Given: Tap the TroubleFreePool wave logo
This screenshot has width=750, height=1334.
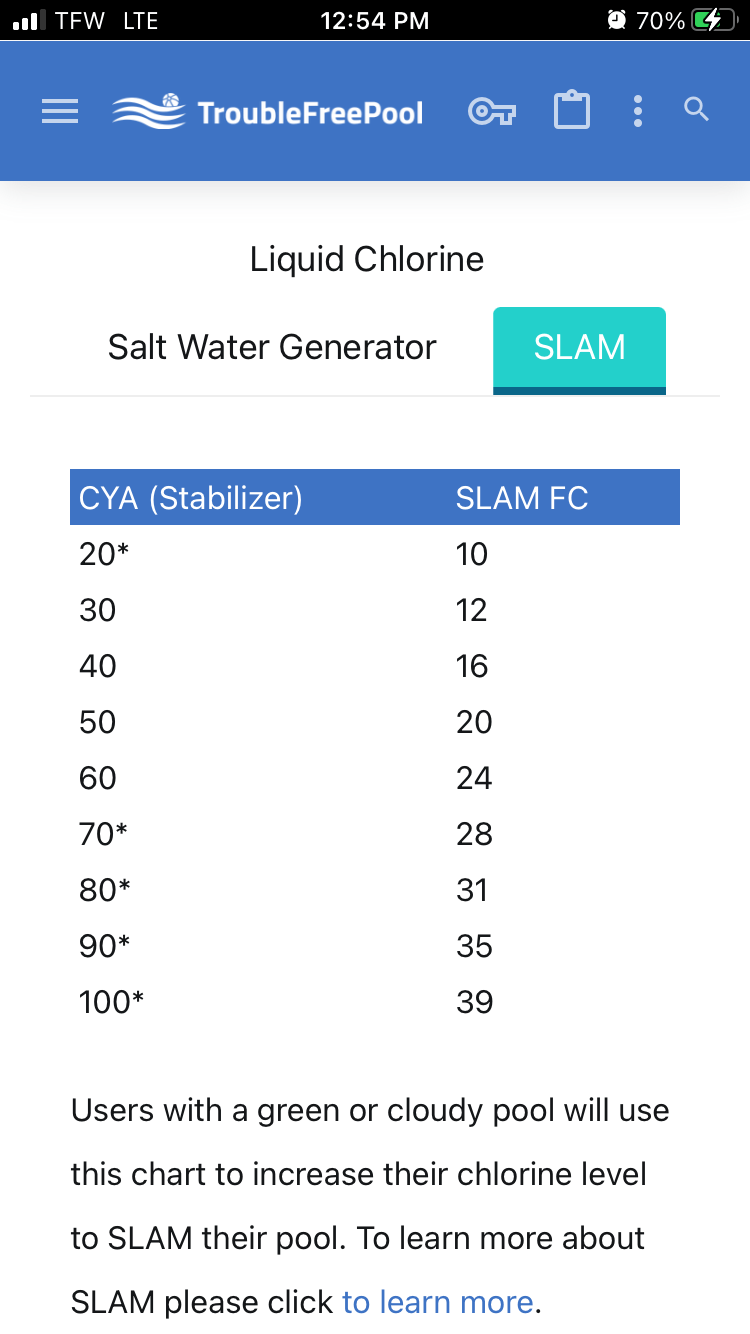Looking at the screenshot, I should click(x=149, y=111).
